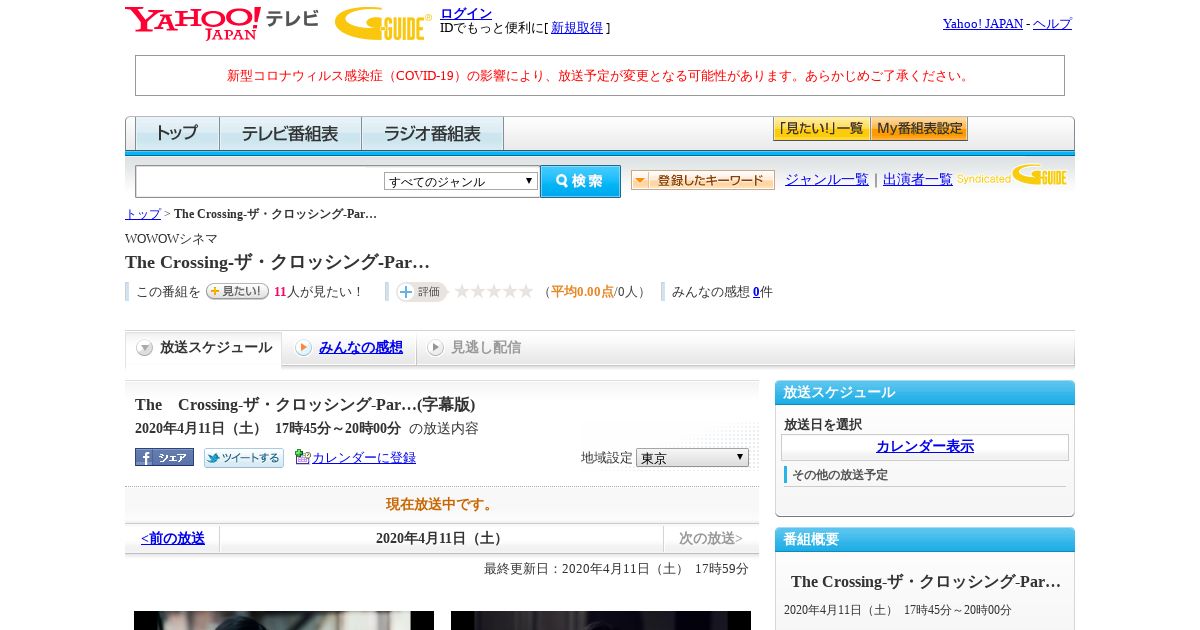
Task: Go to <前の放送 link
Action: click(x=173, y=538)
